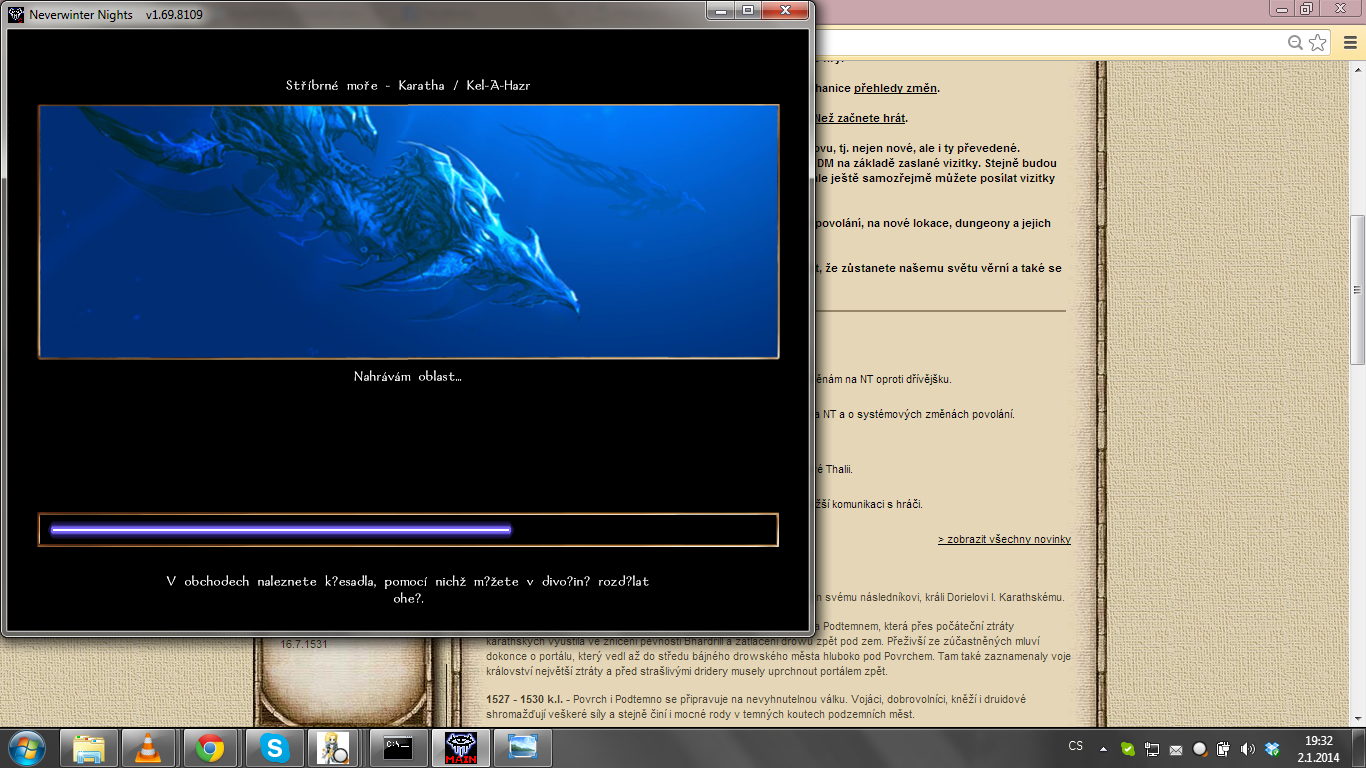Open the picture viewer taskbar button
This screenshot has height=768, width=1366.
click(x=523, y=748)
